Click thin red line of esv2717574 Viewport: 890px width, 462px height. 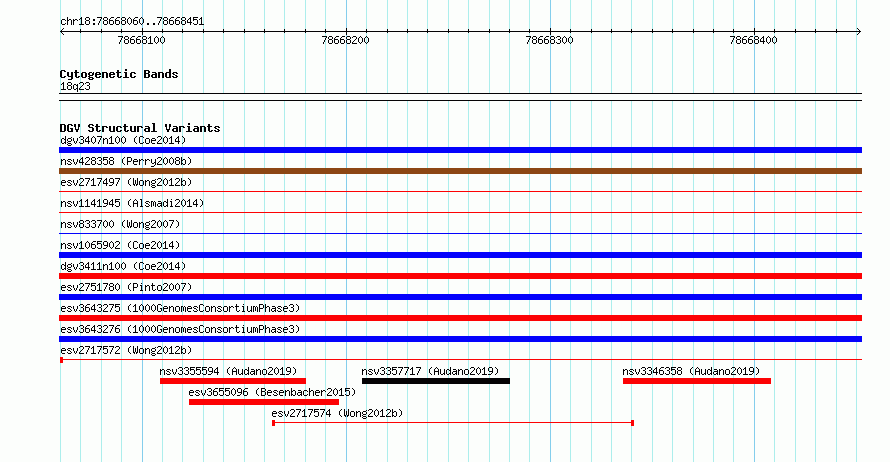pos(453,423)
